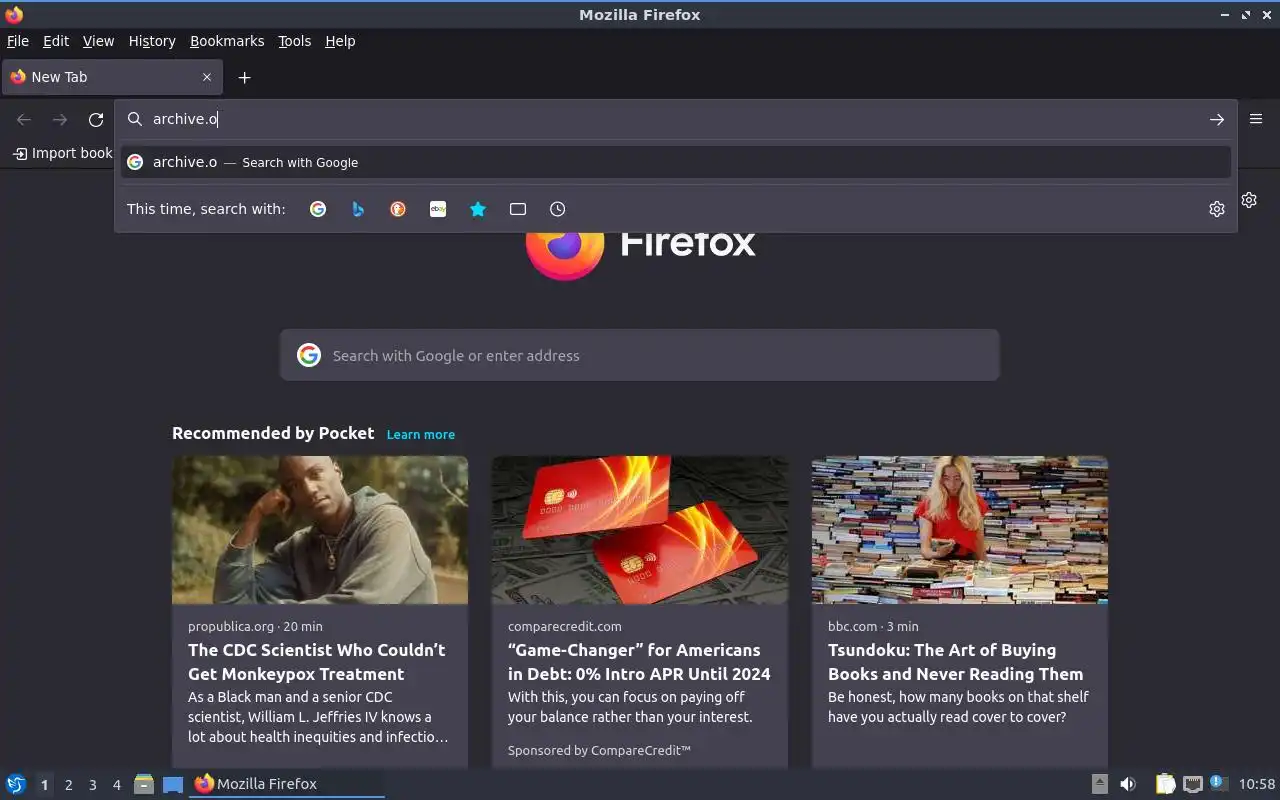Open the clipboard tray icon
Screen dimensions: 1280x800
coord(1165,784)
